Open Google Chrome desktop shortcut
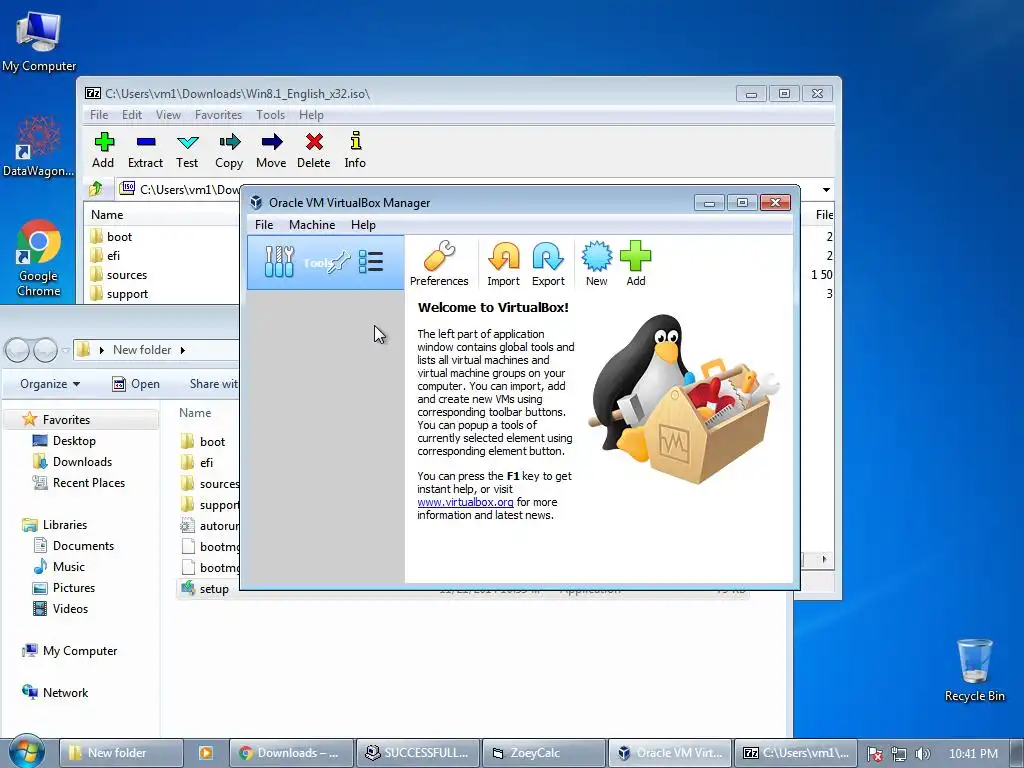The image size is (1024, 768). tap(39, 259)
